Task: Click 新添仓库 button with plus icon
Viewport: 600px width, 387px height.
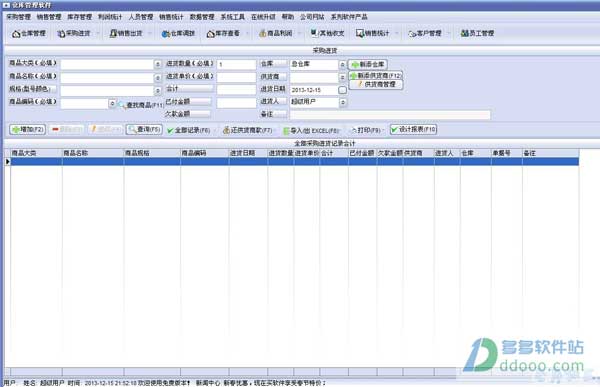Action: (x=367, y=64)
